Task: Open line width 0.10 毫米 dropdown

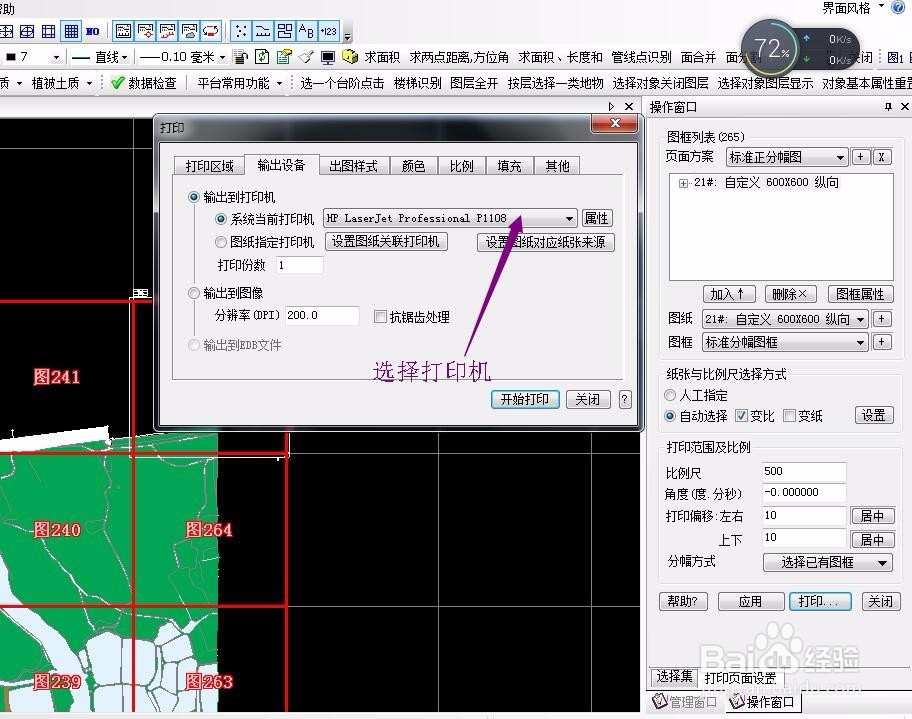Action: pyautogui.click(x=222, y=58)
